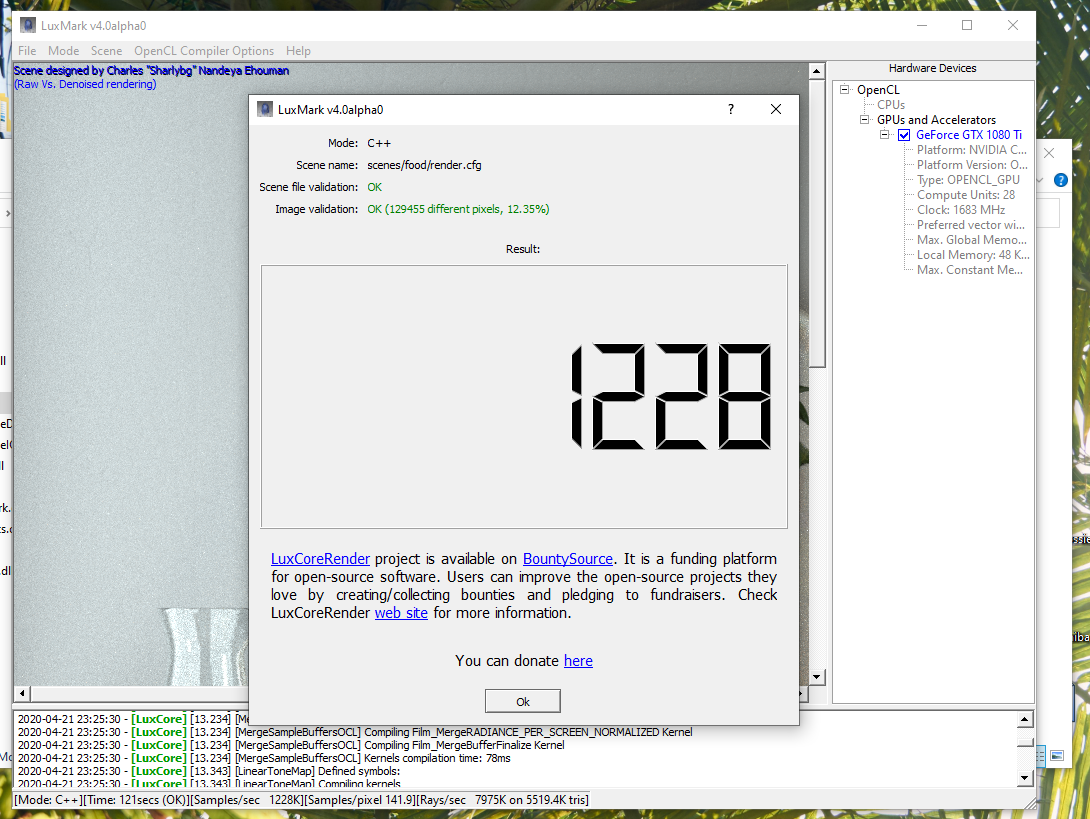Viewport: 1090px width, 819px height.
Task: Minimize the LuxMark main window
Action: (x=922, y=26)
